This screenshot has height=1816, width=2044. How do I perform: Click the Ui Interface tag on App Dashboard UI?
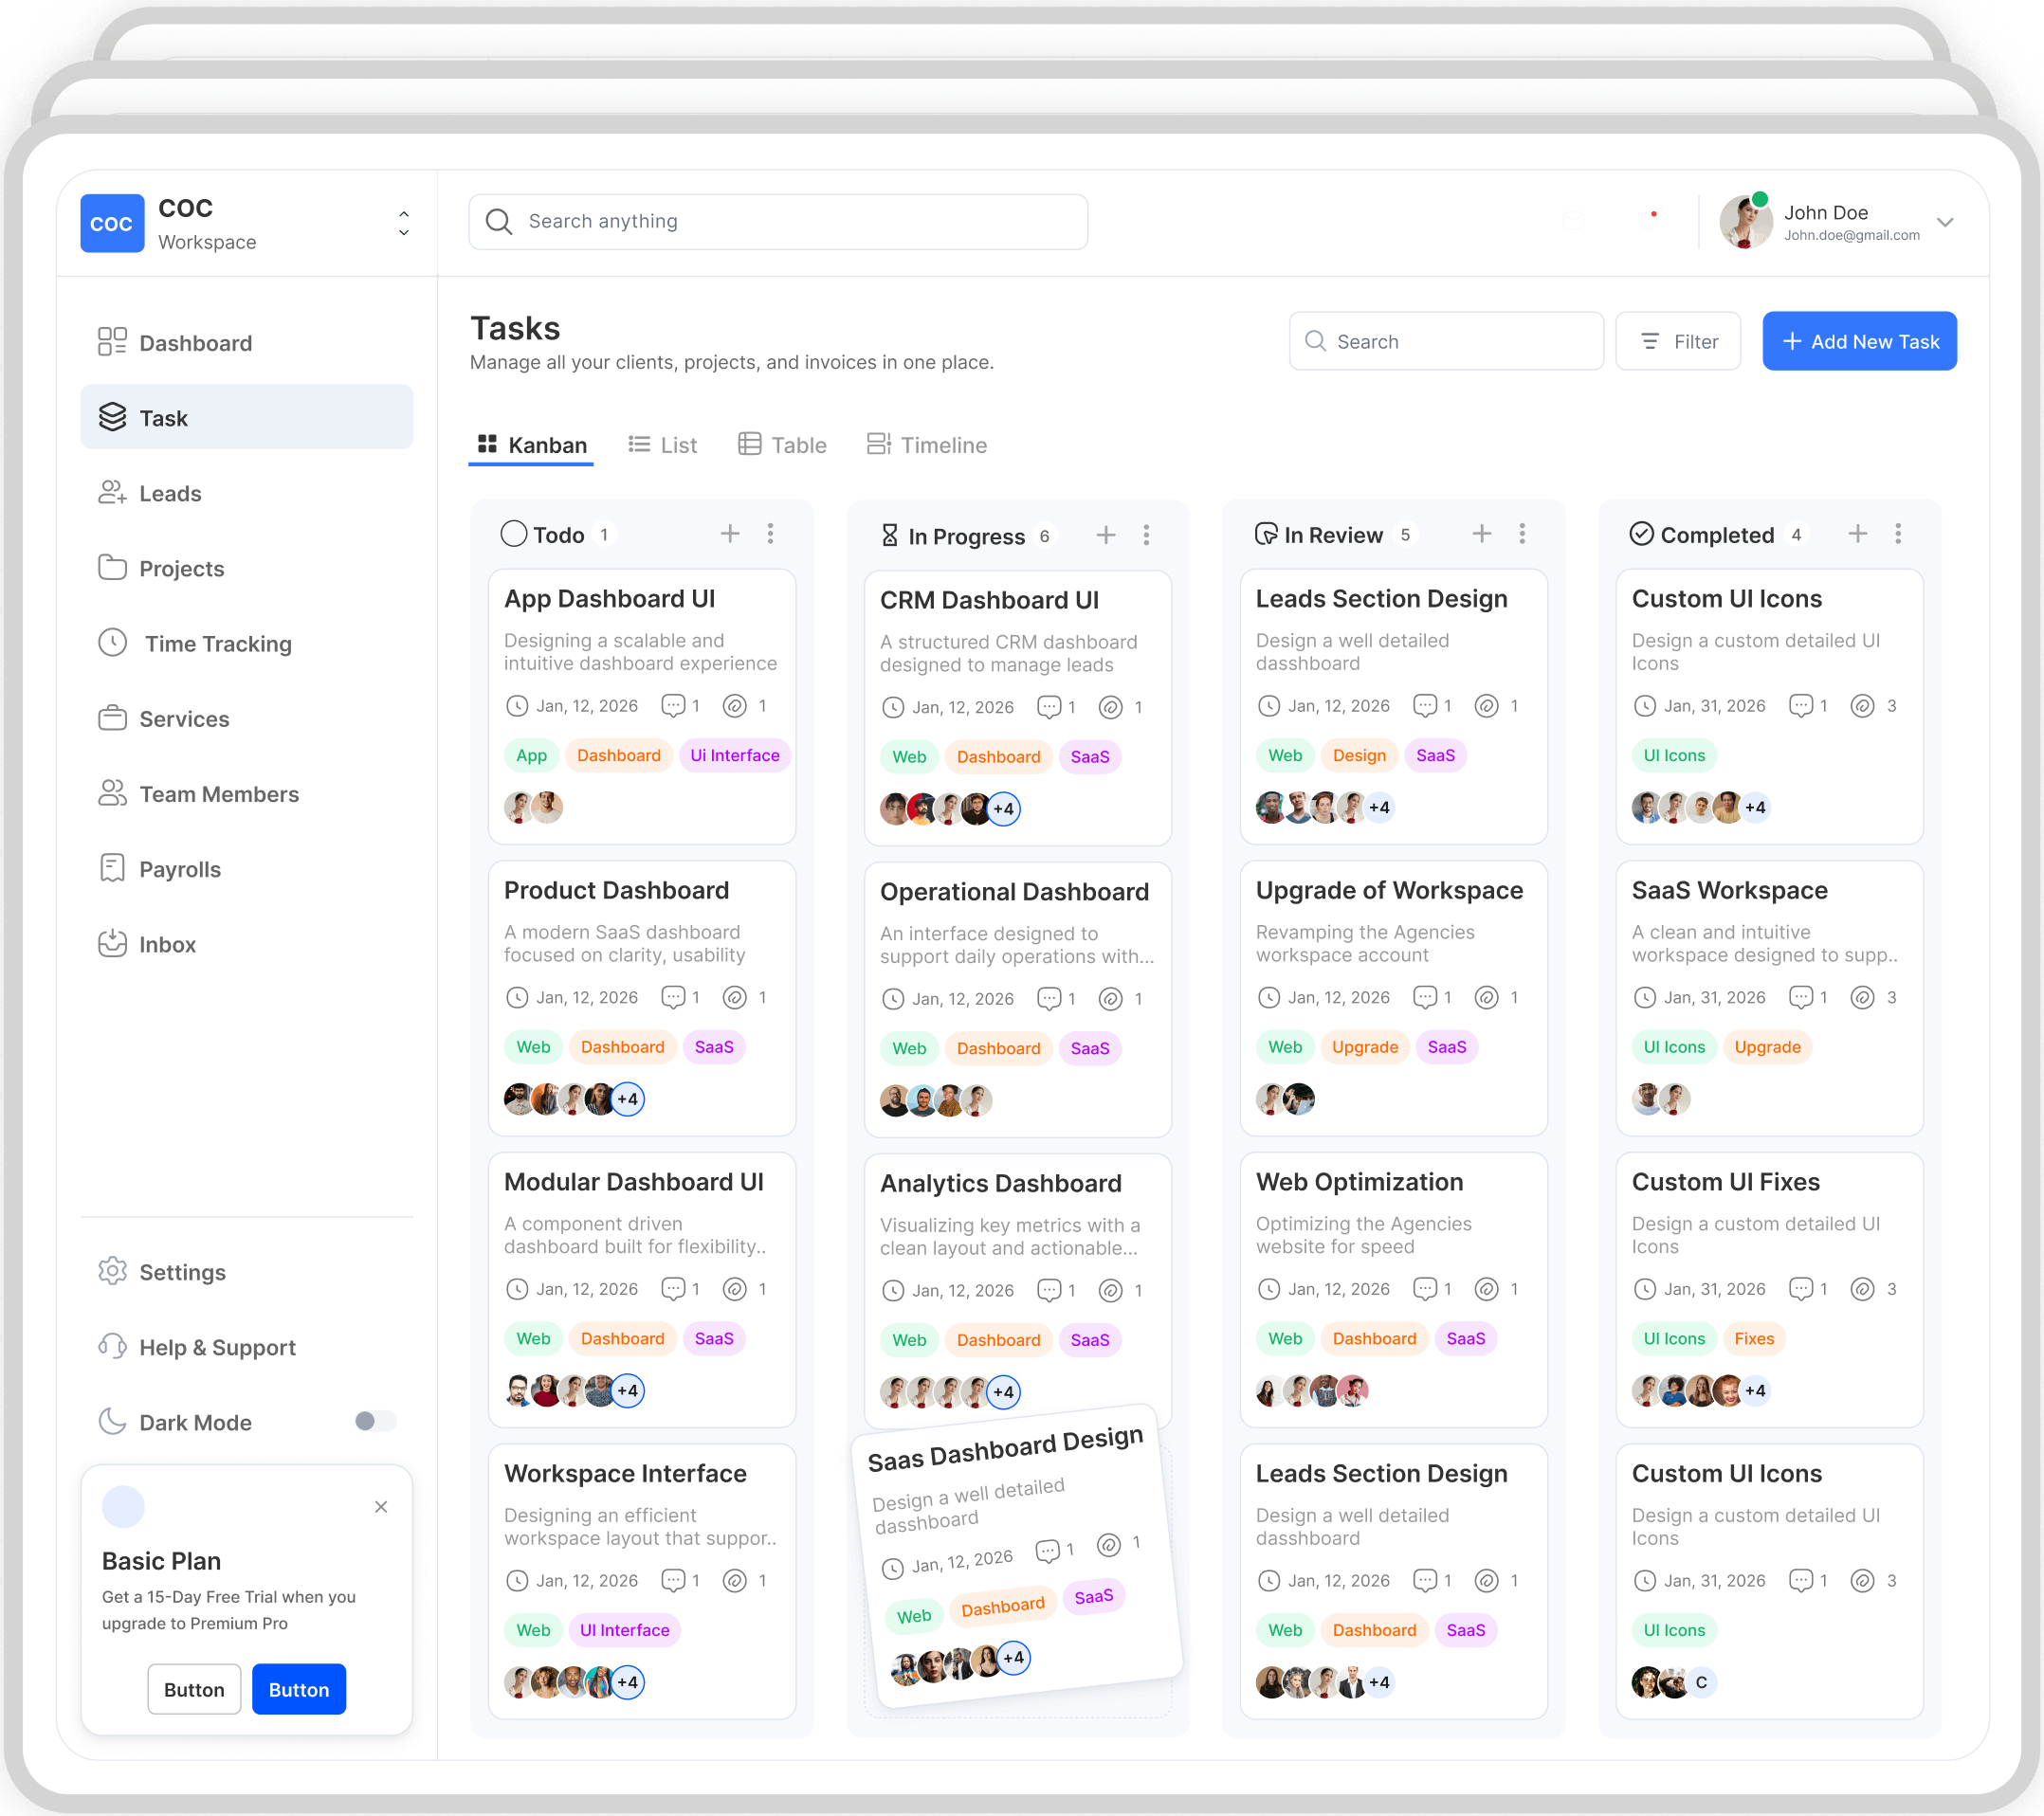point(734,755)
